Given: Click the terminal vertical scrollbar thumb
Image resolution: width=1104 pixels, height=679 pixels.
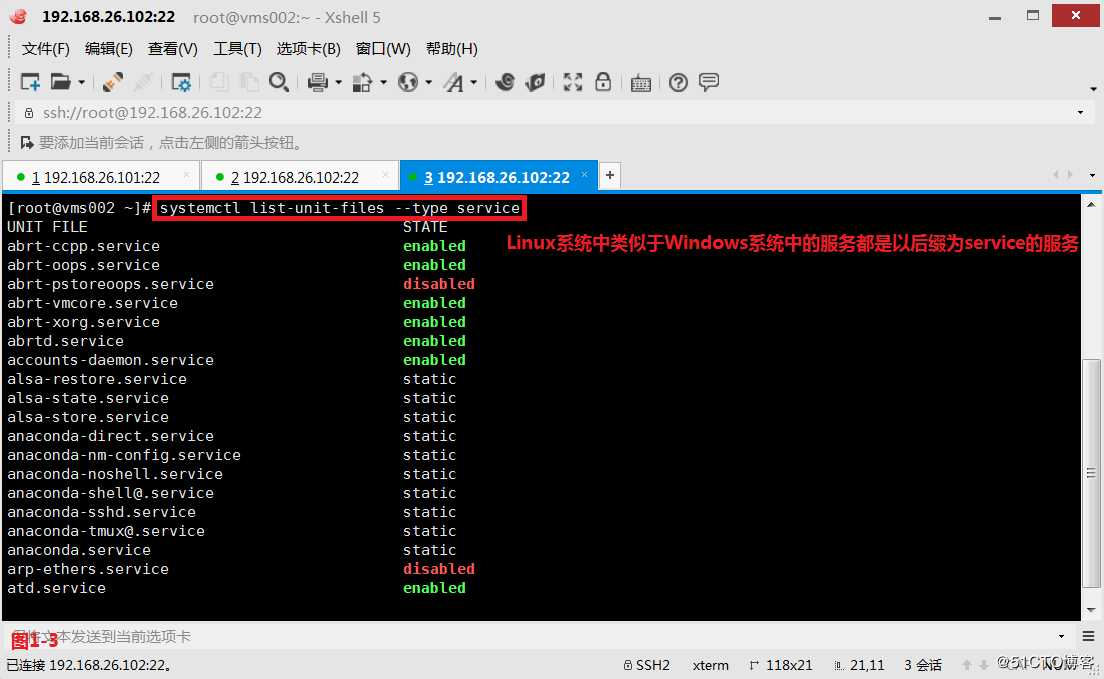Looking at the screenshot, I should [x=1091, y=473].
